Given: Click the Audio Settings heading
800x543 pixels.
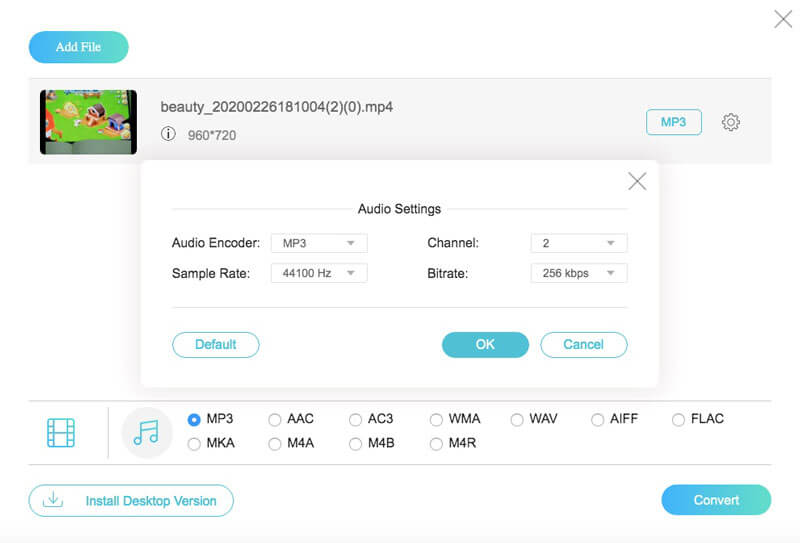Looking at the screenshot, I should [x=399, y=209].
